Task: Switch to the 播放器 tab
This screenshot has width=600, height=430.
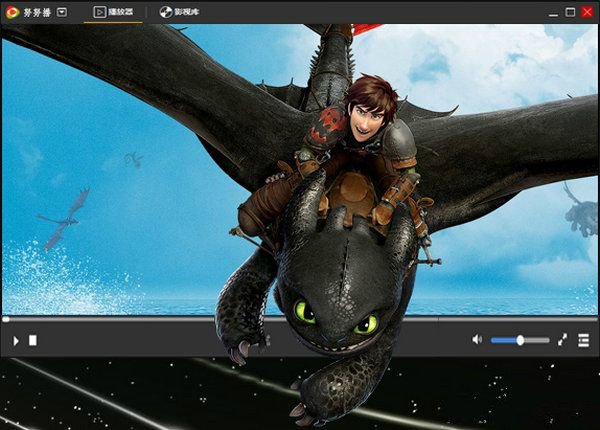Action: click(122, 12)
